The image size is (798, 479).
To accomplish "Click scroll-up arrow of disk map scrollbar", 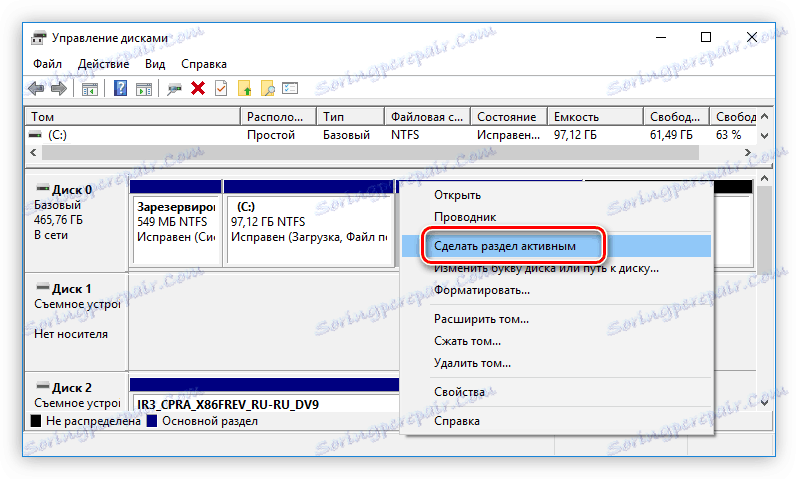I will [764, 178].
